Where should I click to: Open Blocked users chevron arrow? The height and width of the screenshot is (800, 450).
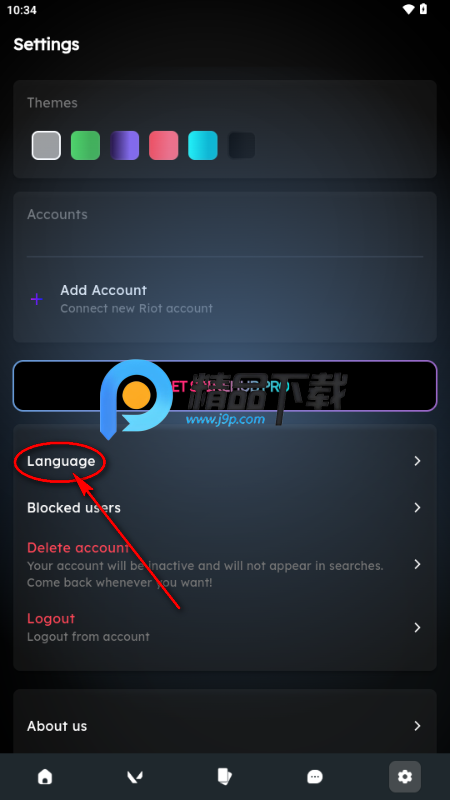point(417,508)
